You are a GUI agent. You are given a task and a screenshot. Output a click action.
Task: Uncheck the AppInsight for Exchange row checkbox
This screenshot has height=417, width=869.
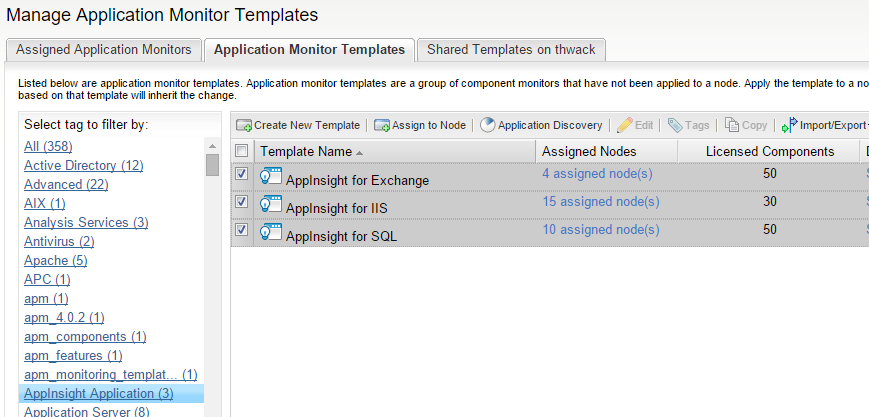pos(242,174)
